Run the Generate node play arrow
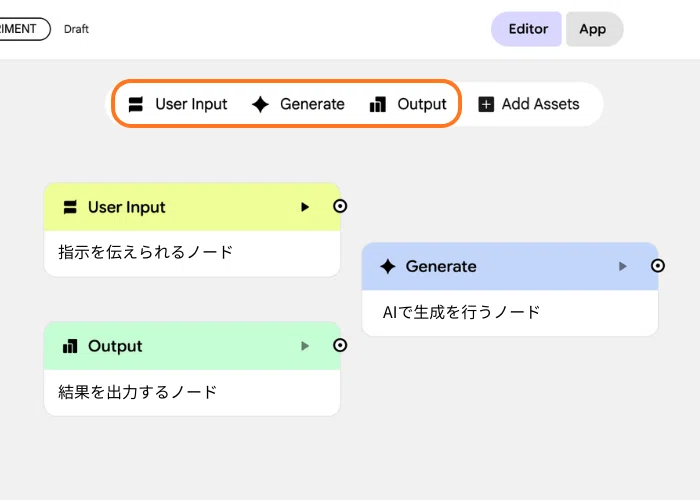The height and width of the screenshot is (500, 700). tap(622, 267)
